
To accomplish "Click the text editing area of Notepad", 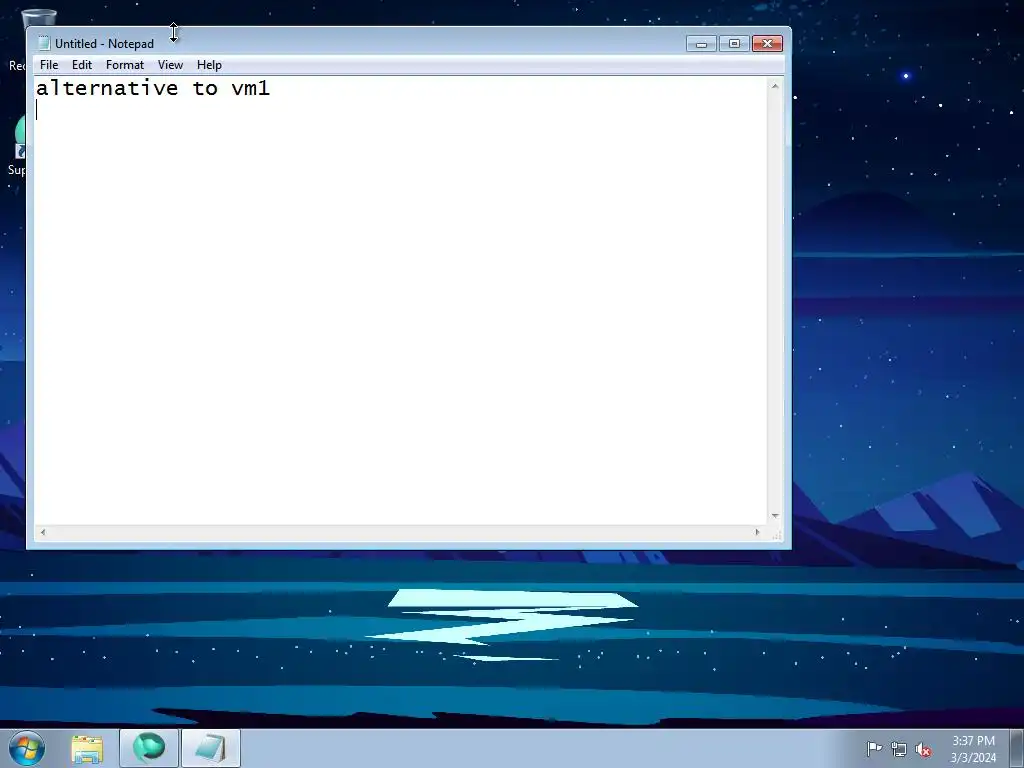I will click(x=401, y=300).
